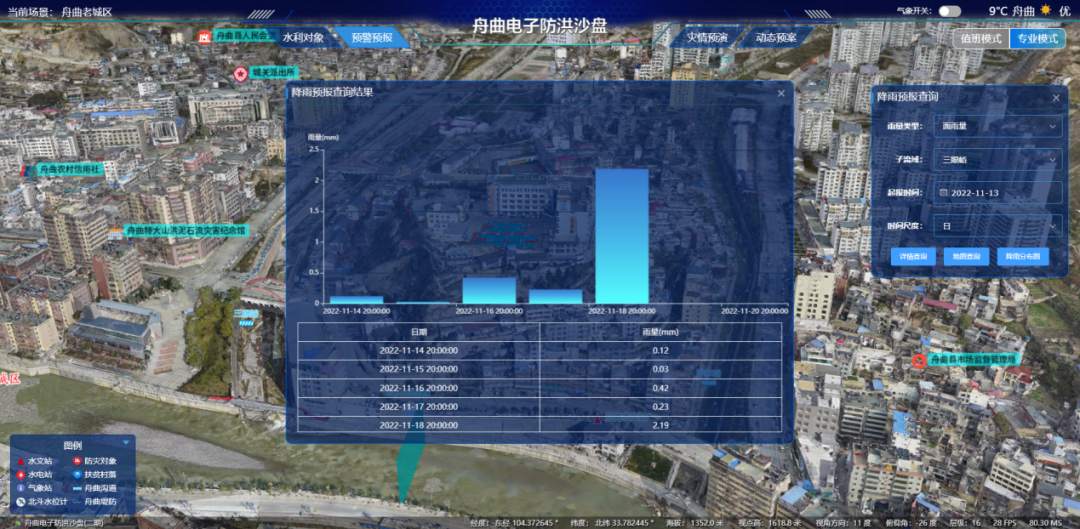Open the 灾情预演 tab
Screen dimensions: 1080x529
tap(706, 38)
